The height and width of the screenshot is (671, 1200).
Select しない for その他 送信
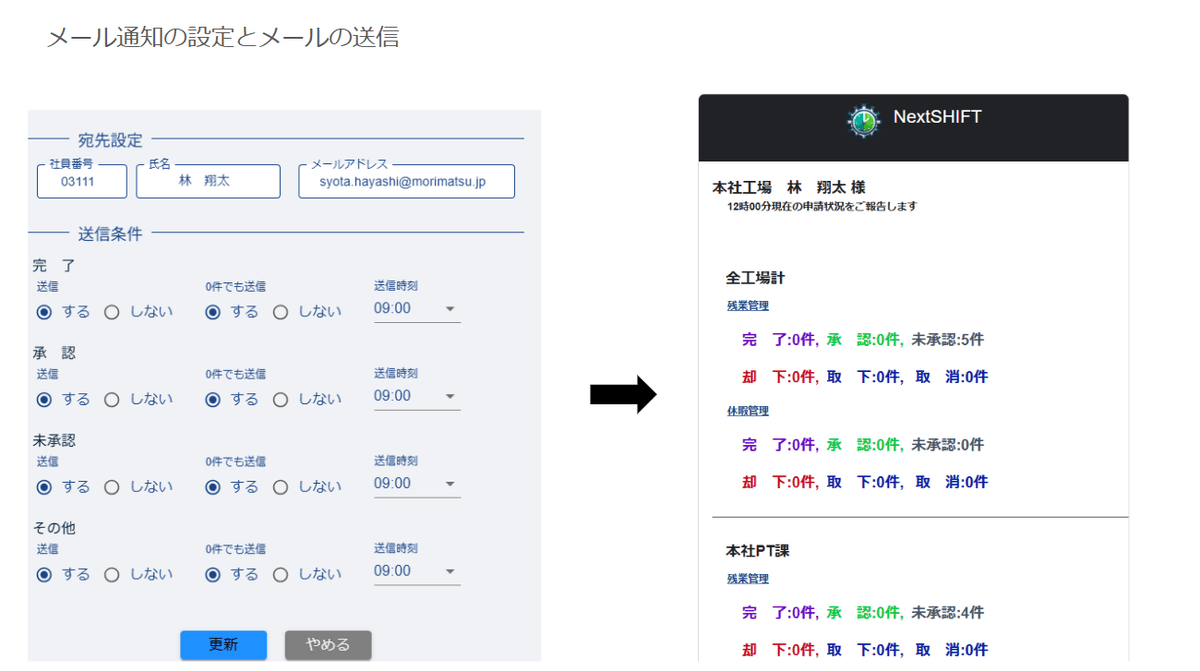(x=111, y=574)
